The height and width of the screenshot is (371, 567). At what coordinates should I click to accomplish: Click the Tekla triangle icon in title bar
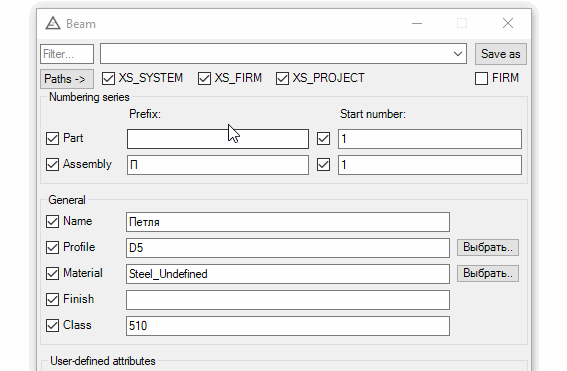[x=53, y=23]
